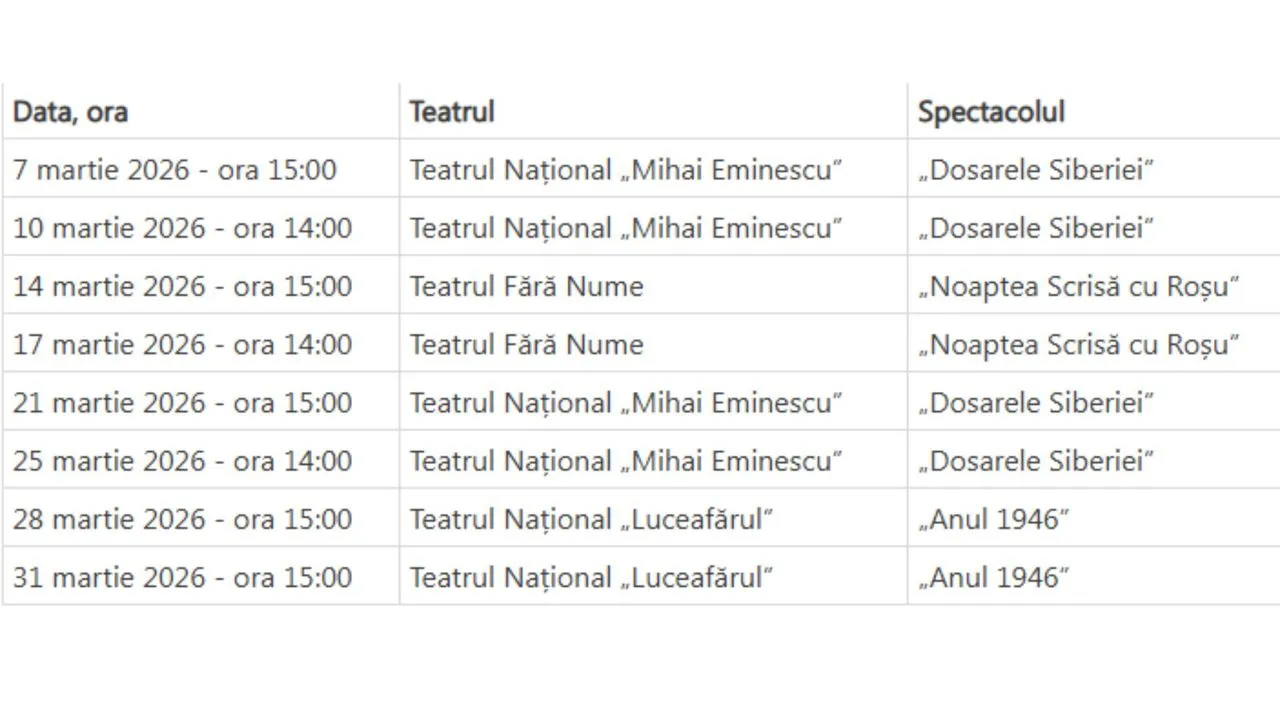Select the "21 martie 2026 - ora 15:00" cell
The width and height of the screenshot is (1280, 720).
182,403
